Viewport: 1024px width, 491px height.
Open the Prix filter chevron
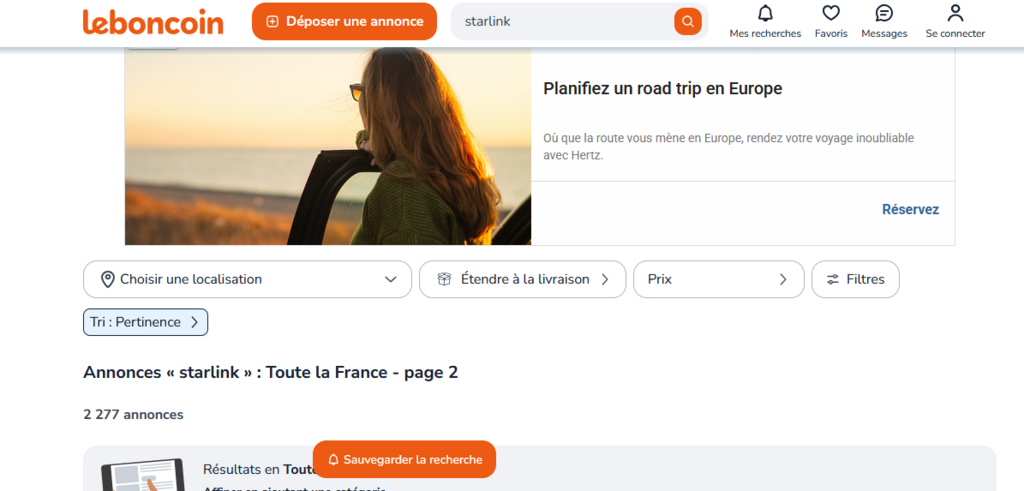pos(783,279)
